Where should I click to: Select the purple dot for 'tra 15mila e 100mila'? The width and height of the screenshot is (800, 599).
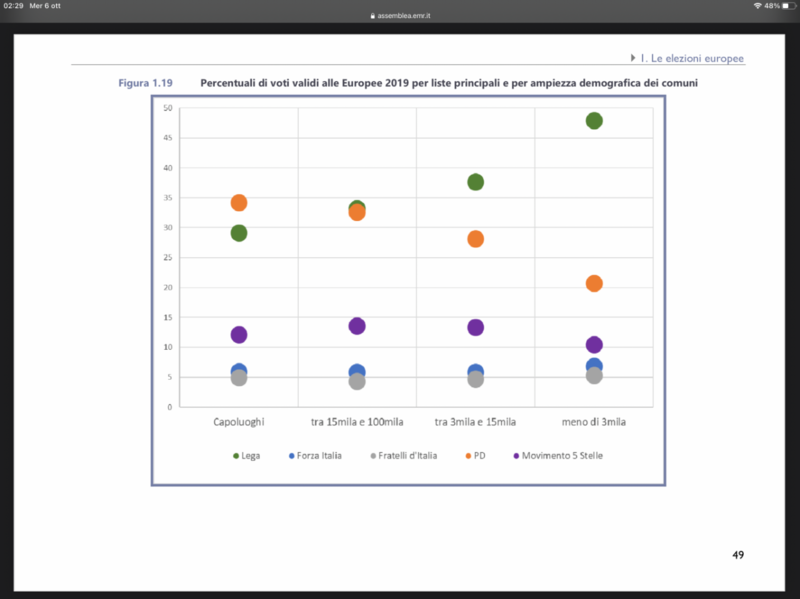tap(357, 326)
